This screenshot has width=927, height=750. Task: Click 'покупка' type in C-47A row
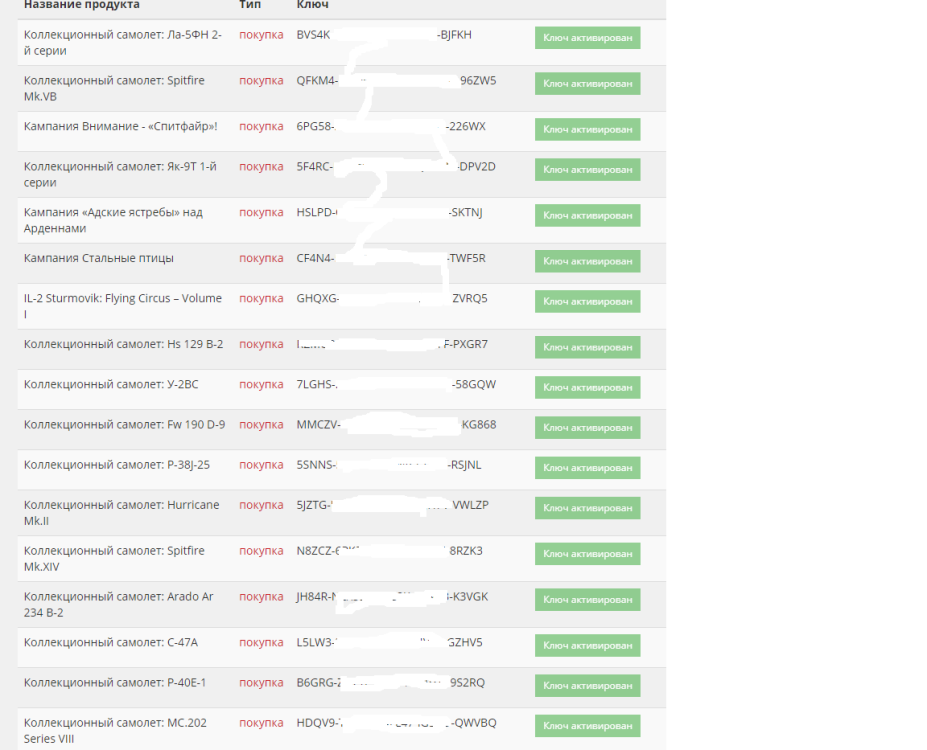[261, 642]
